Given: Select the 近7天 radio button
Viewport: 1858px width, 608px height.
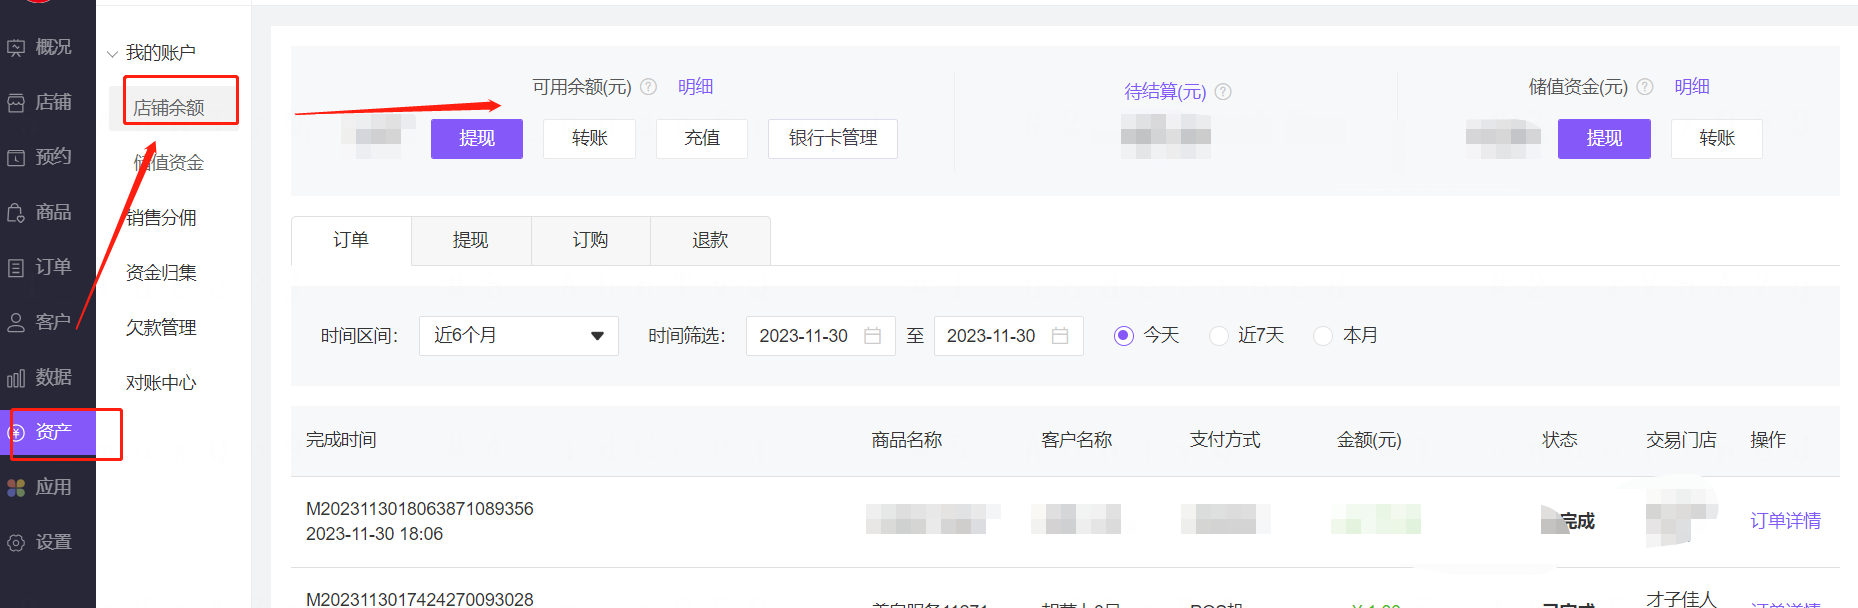Looking at the screenshot, I should tap(1218, 336).
